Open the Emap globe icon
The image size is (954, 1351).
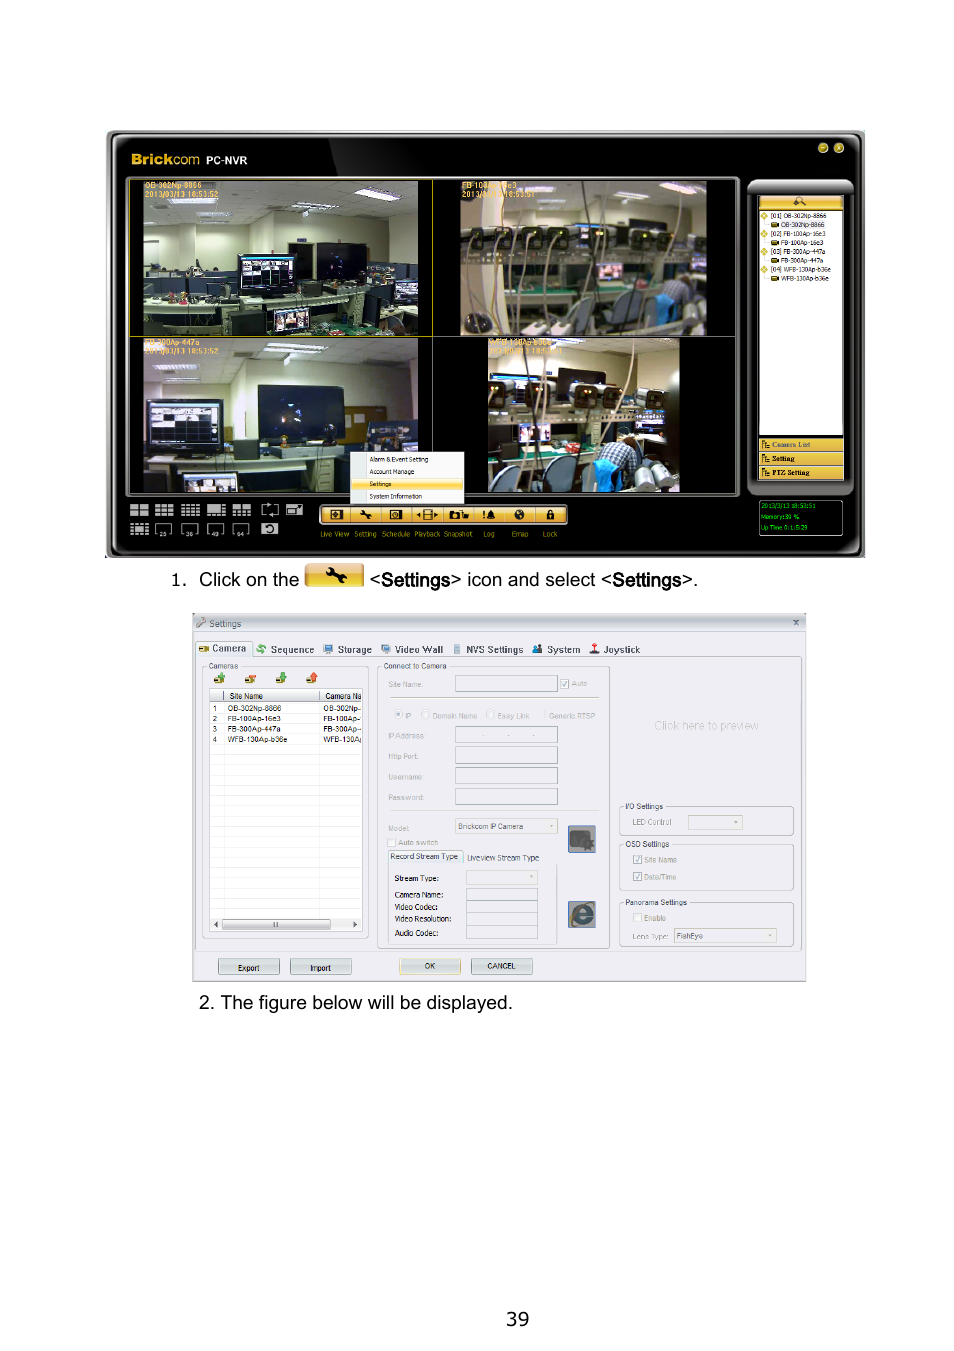point(519,515)
